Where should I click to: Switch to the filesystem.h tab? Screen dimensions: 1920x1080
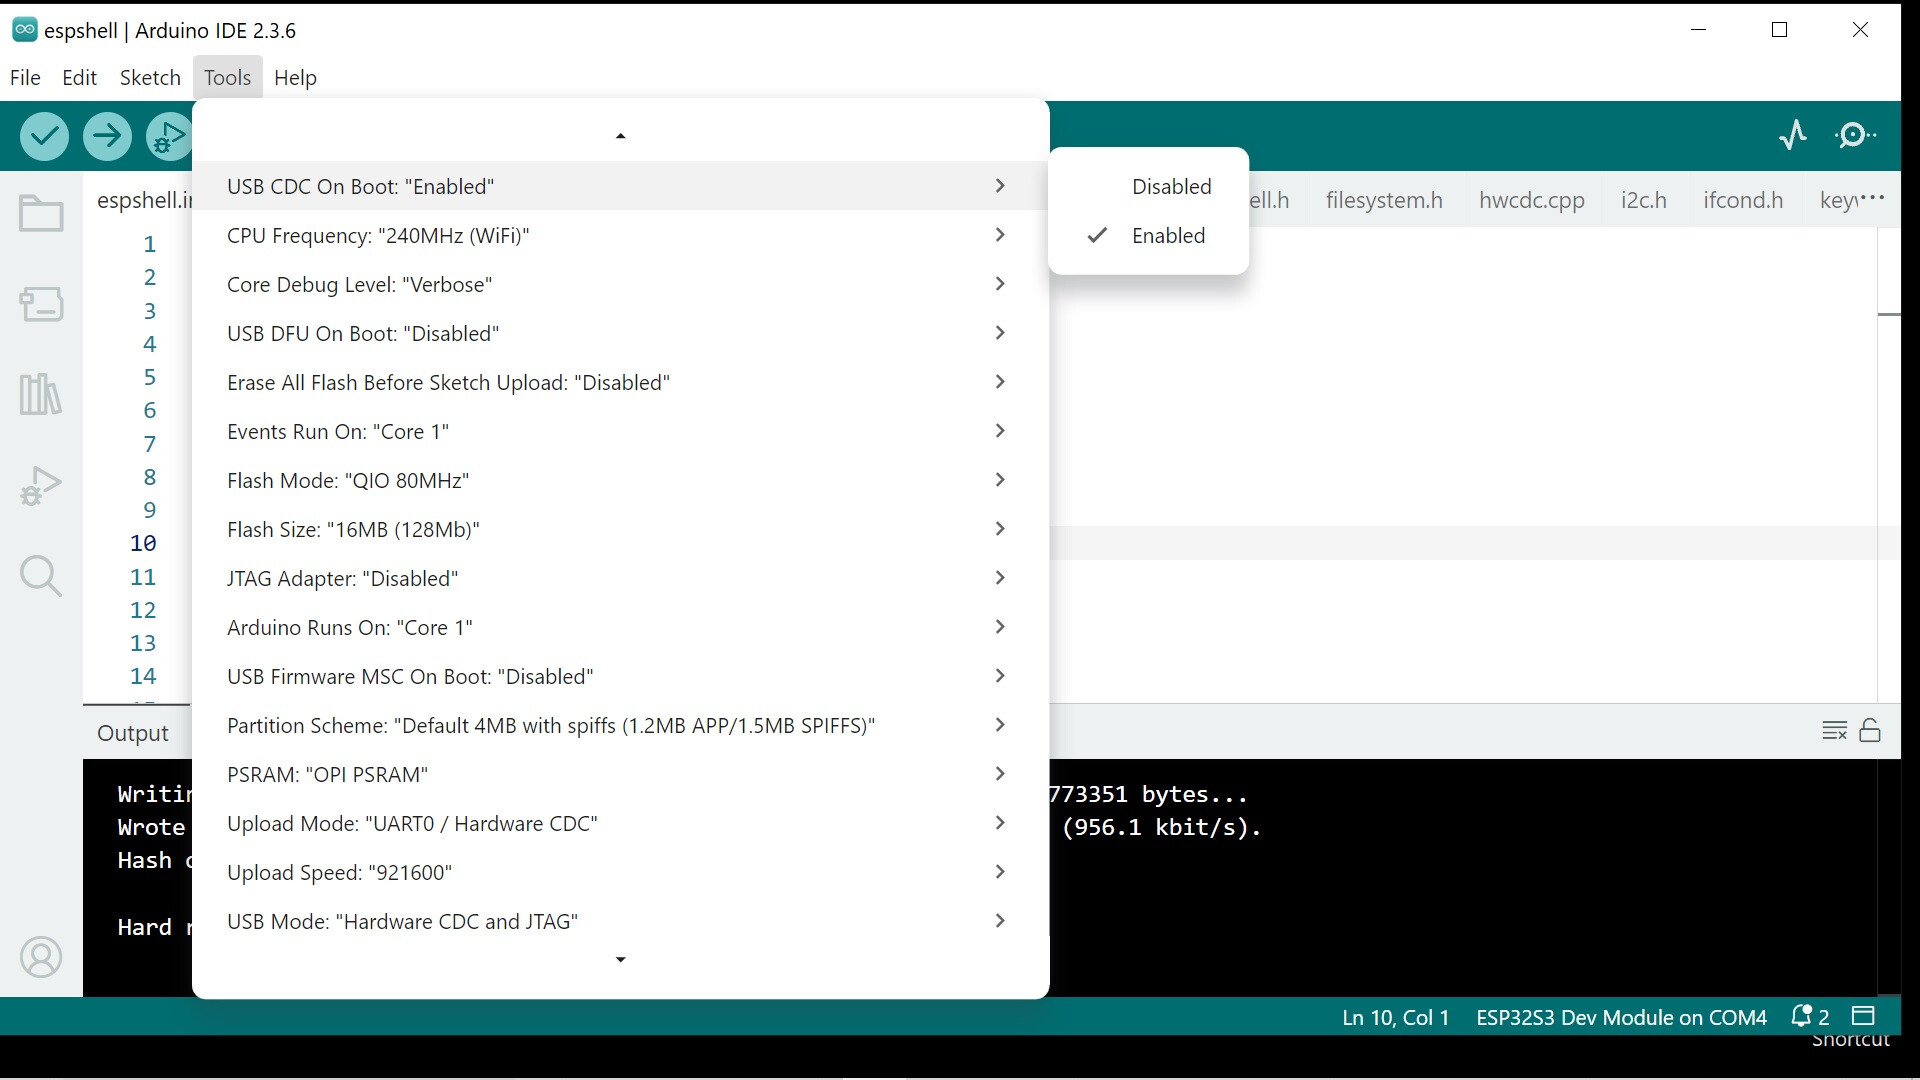click(1384, 200)
